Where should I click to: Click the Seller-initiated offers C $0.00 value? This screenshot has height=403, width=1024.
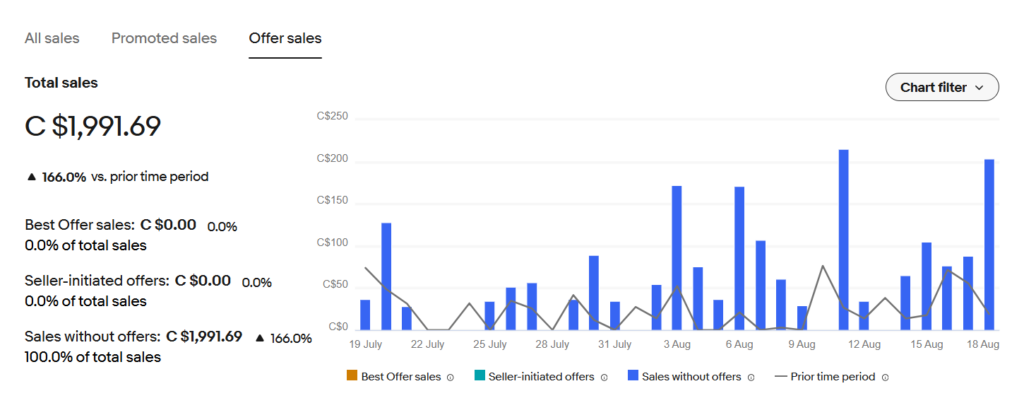tap(202, 281)
